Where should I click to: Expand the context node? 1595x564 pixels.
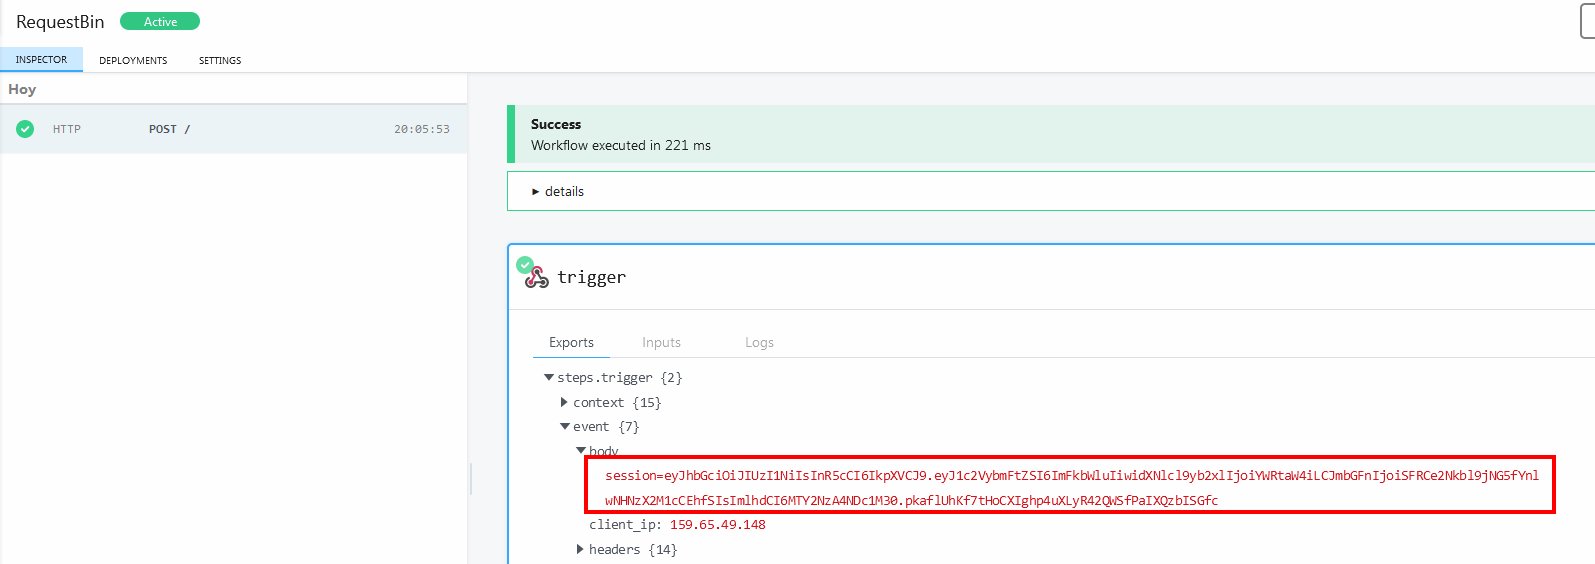(x=564, y=402)
